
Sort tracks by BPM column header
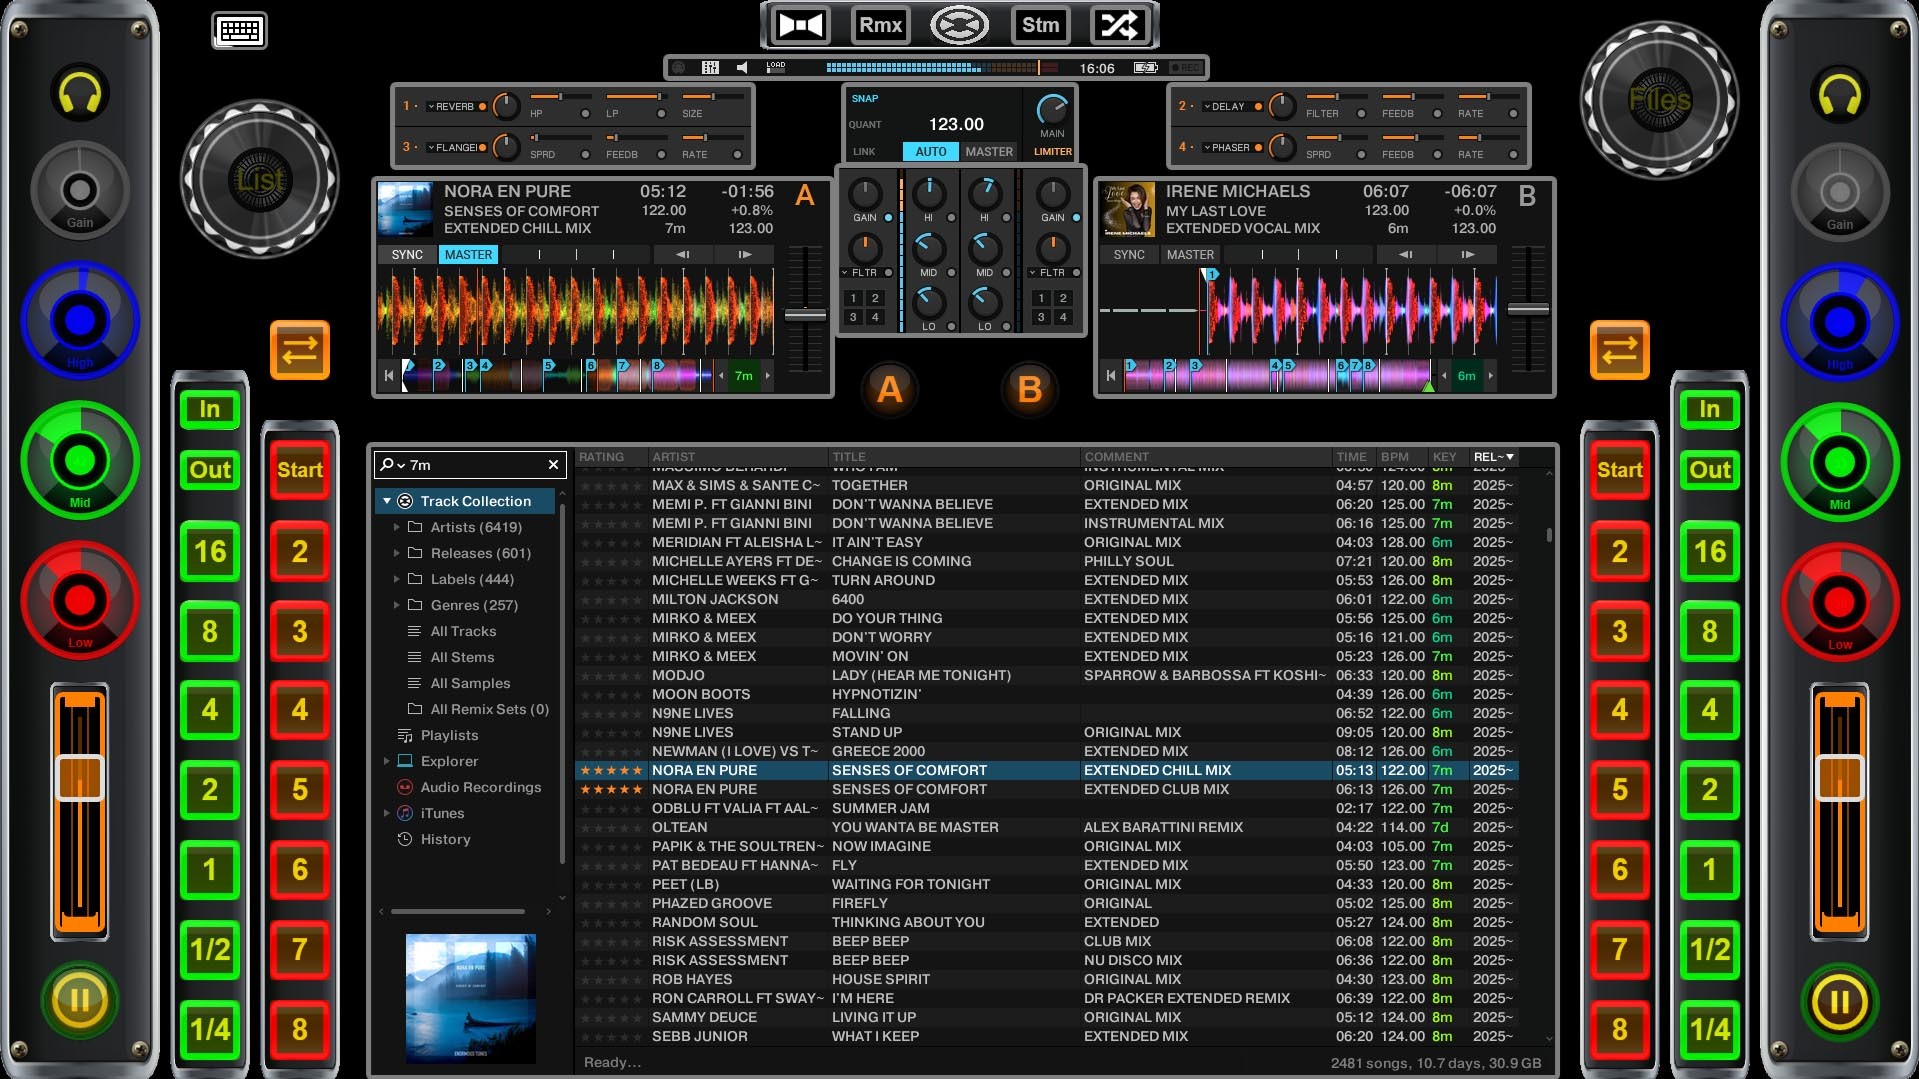(x=1395, y=457)
